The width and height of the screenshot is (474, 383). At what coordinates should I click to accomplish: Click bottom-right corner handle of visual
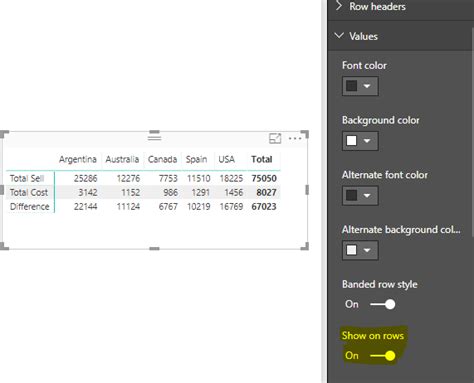(305, 246)
